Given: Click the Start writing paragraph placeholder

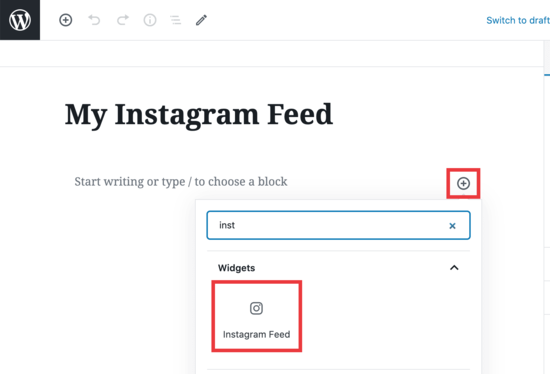Looking at the screenshot, I should coord(181,182).
